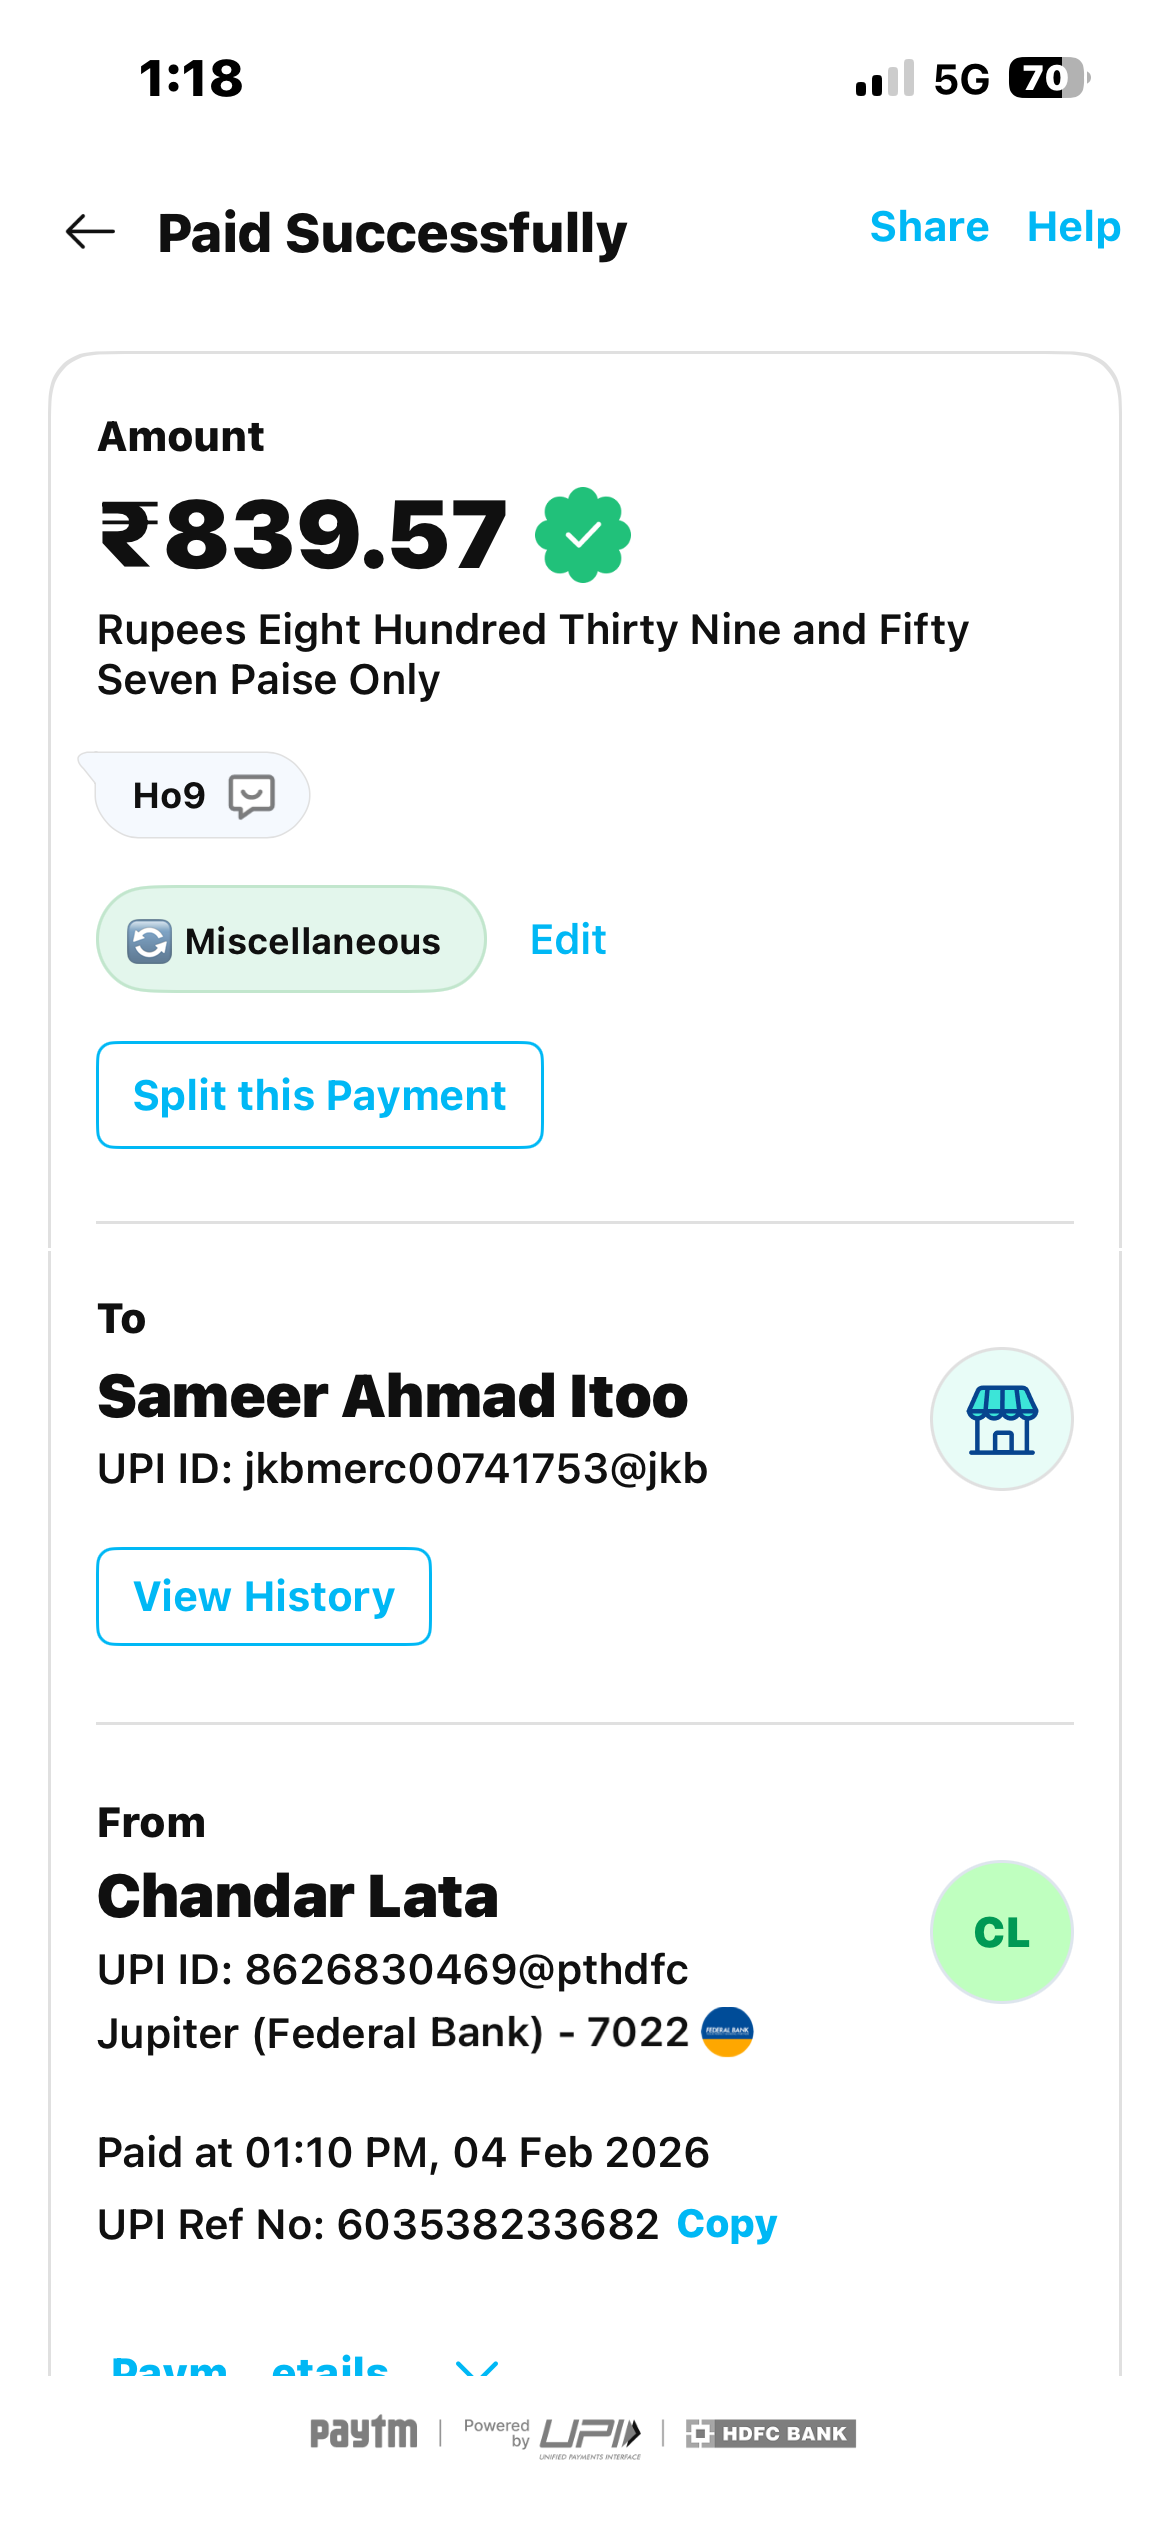Share the payment receipt
Image resolution: width=1170 pixels, height=2532 pixels.
pyautogui.click(x=929, y=227)
